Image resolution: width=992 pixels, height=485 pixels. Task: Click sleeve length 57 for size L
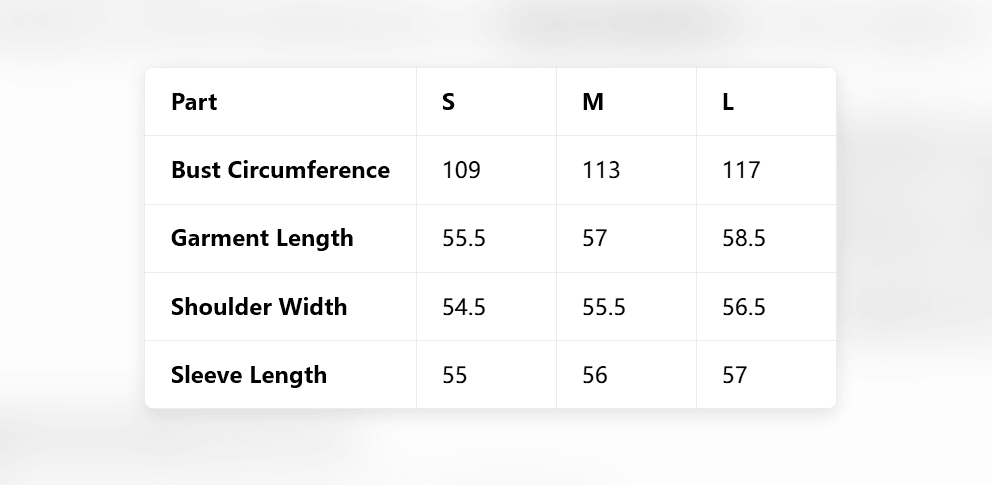click(734, 375)
